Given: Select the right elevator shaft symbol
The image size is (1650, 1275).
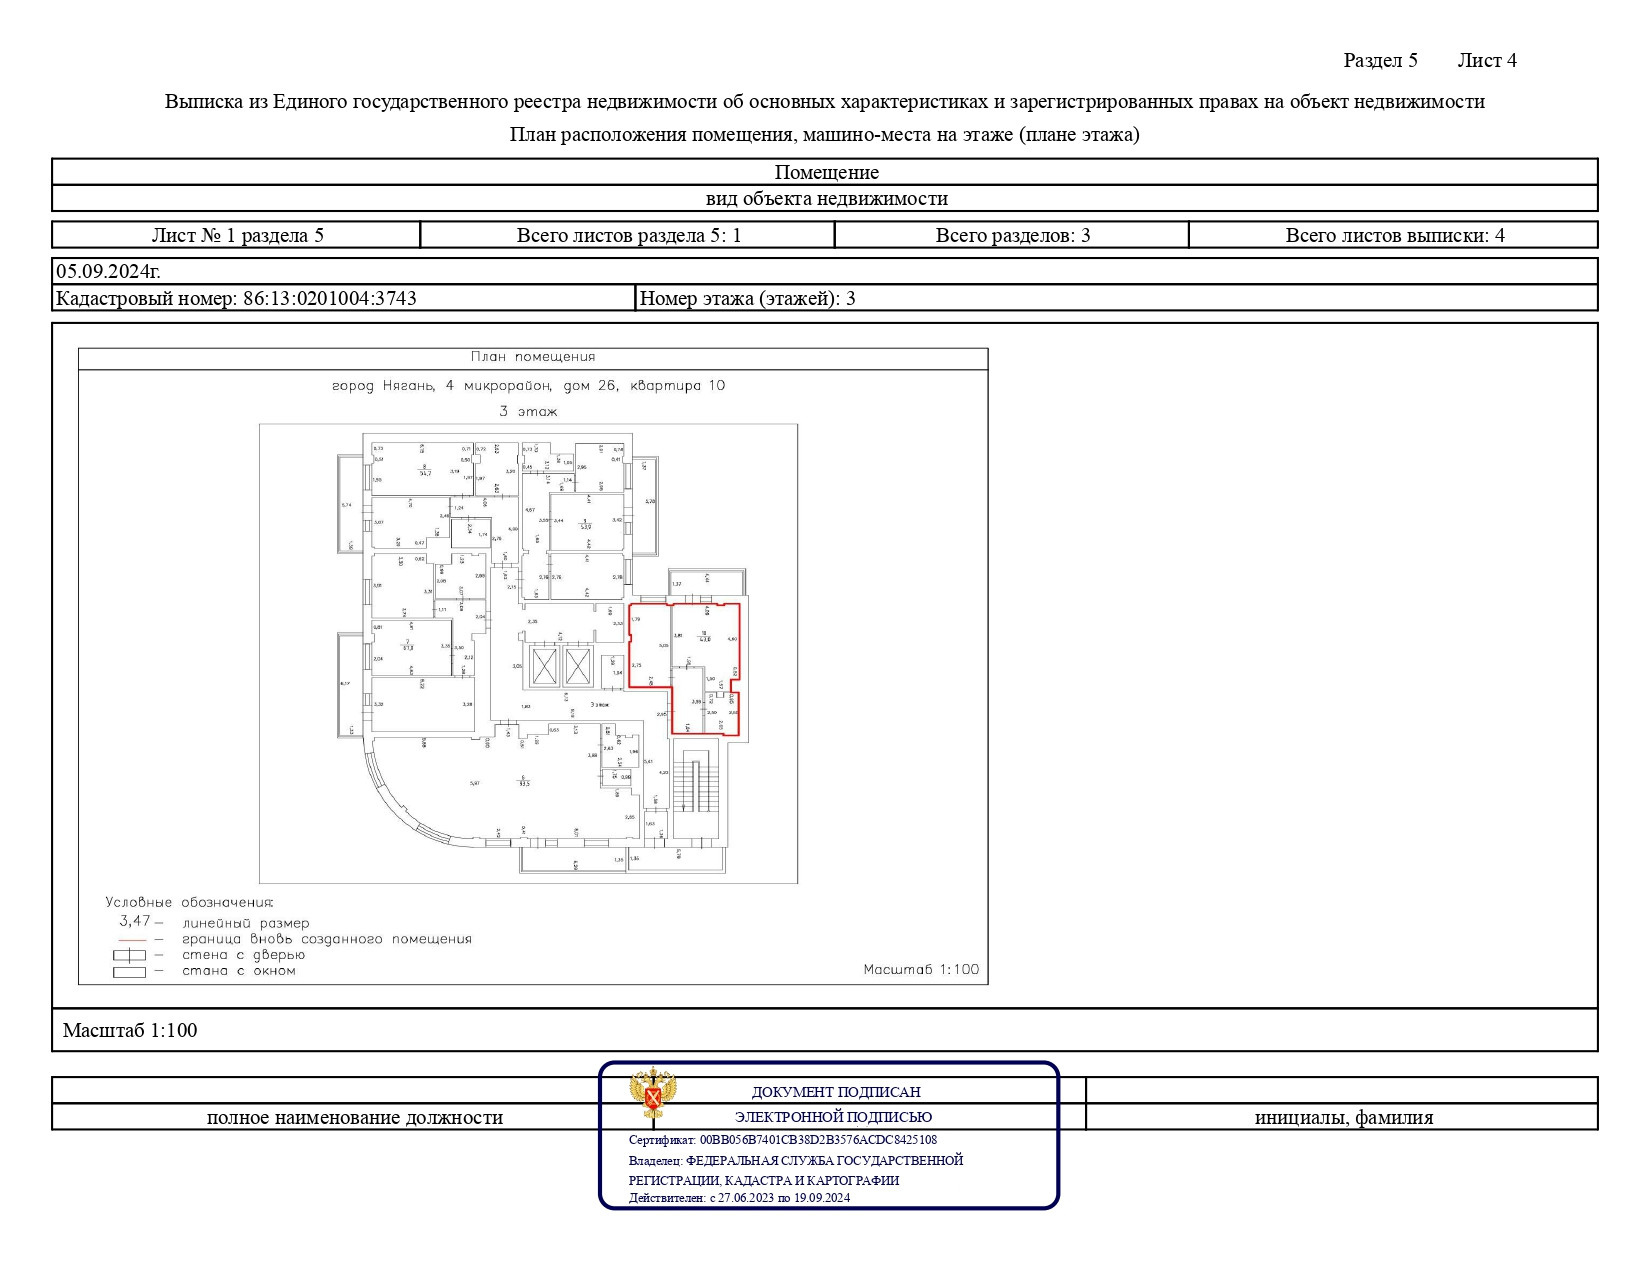Looking at the screenshot, I should point(578,667).
